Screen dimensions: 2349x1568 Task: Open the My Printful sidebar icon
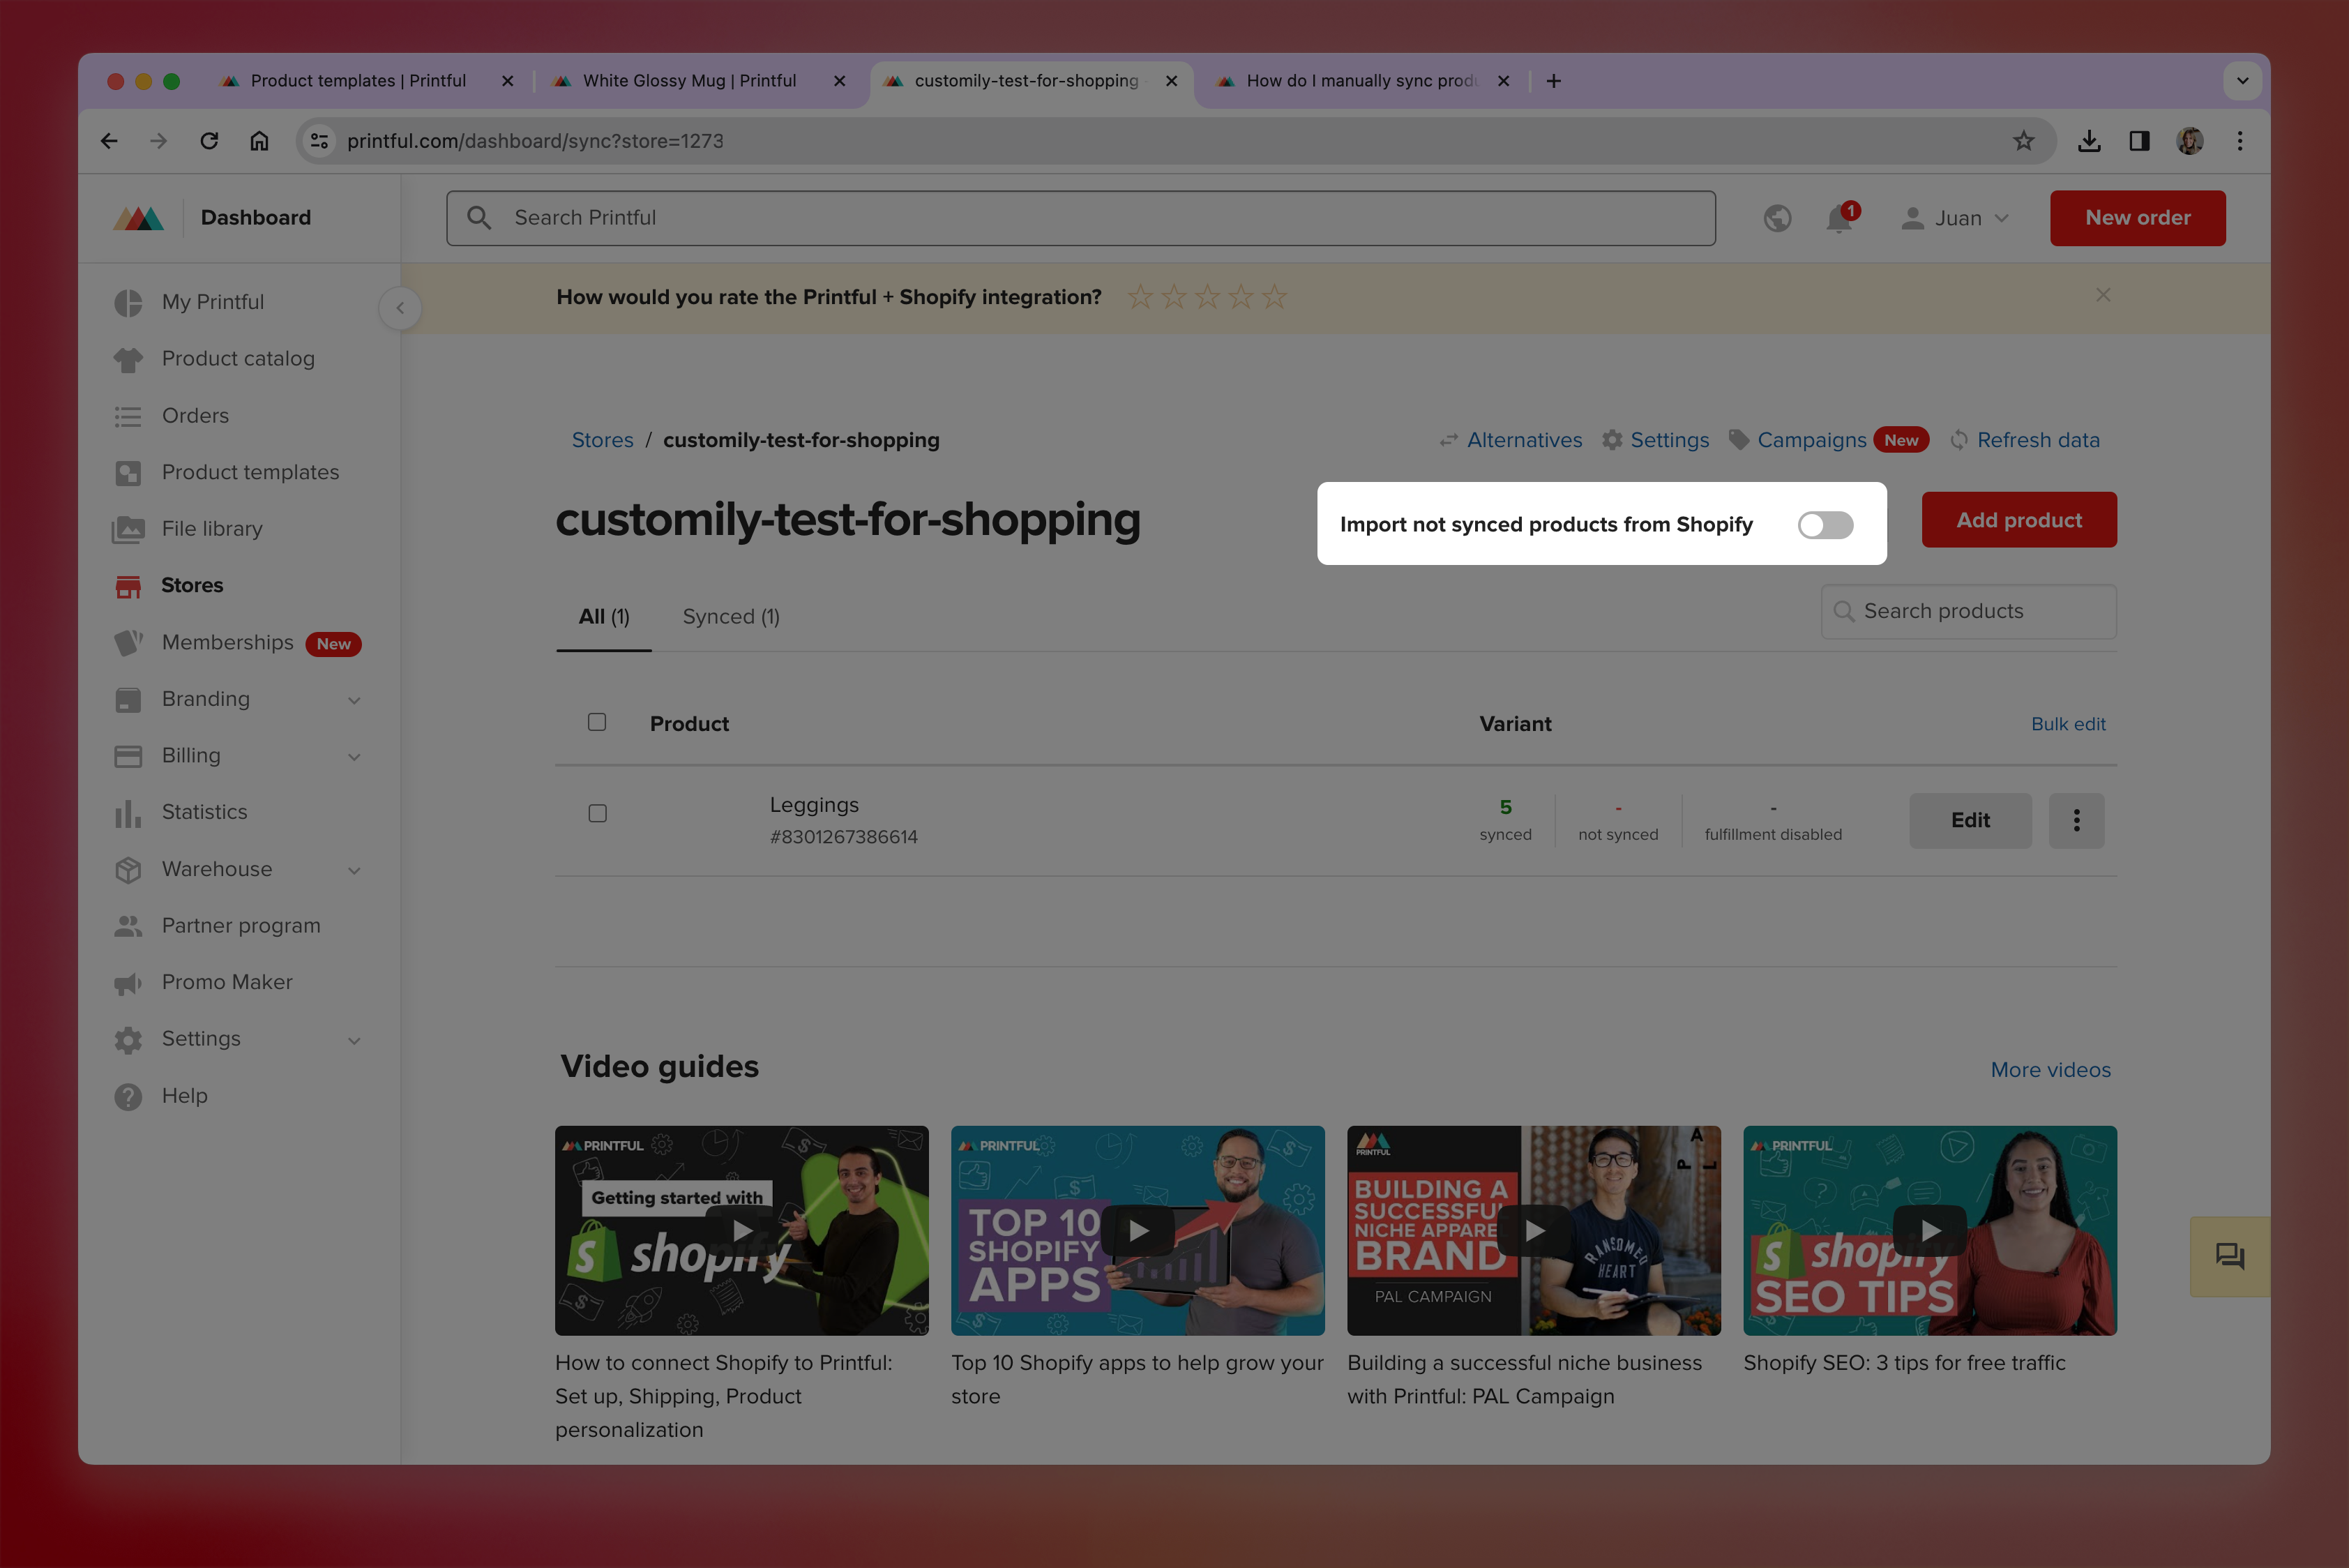[x=128, y=302]
